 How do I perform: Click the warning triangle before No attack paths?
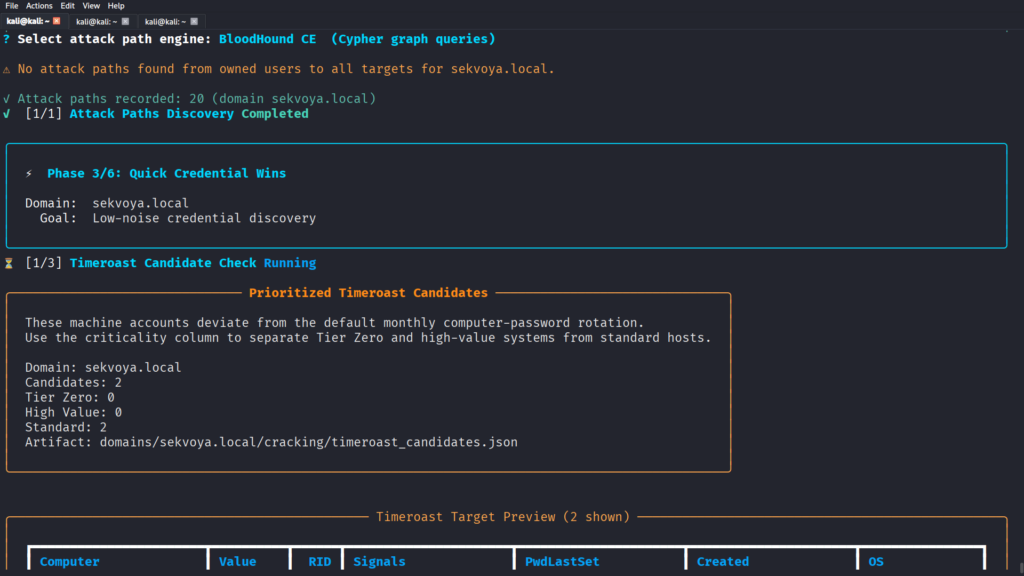pyautogui.click(x=7, y=69)
